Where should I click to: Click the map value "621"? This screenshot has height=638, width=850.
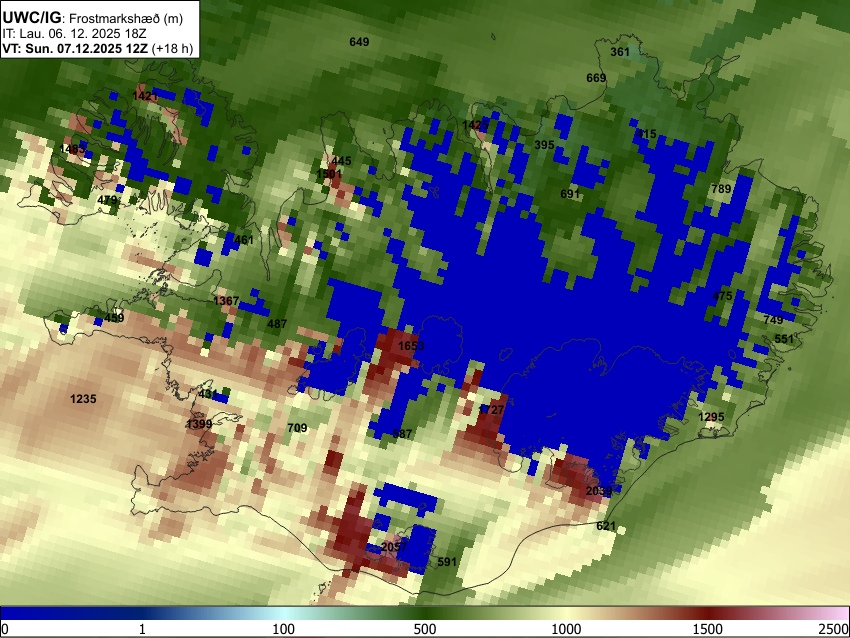[606, 526]
